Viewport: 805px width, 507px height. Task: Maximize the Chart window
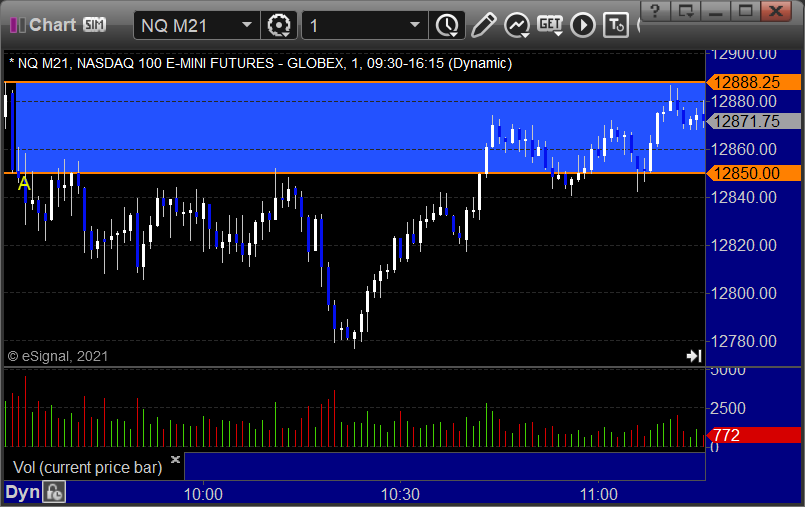pos(745,10)
